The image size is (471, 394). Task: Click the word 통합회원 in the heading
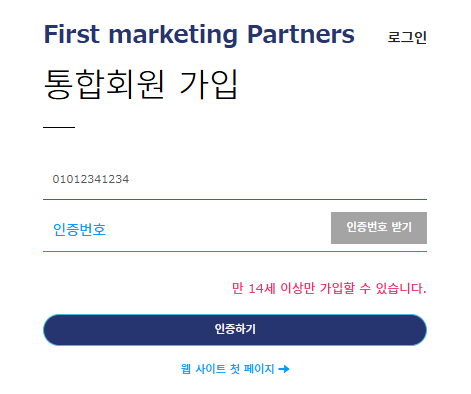pos(104,84)
